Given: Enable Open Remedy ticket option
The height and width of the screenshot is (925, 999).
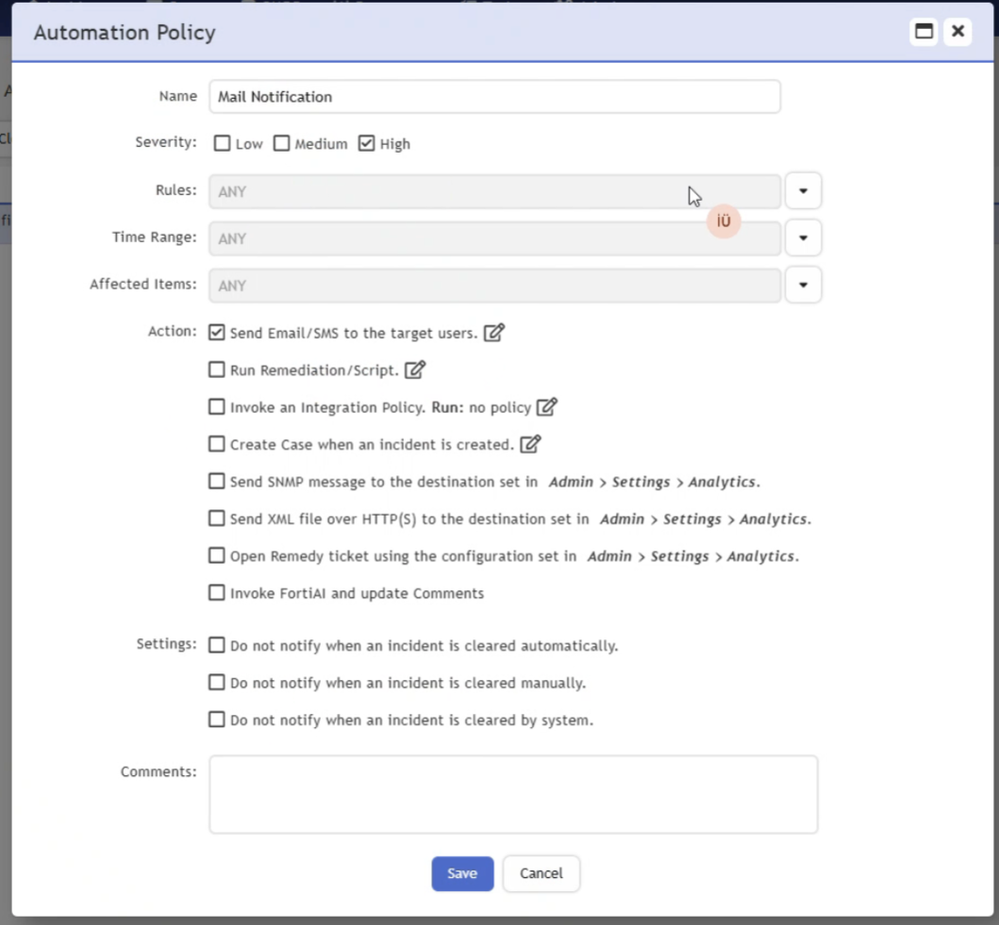Looking at the screenshot, I should tap(217, 555).
